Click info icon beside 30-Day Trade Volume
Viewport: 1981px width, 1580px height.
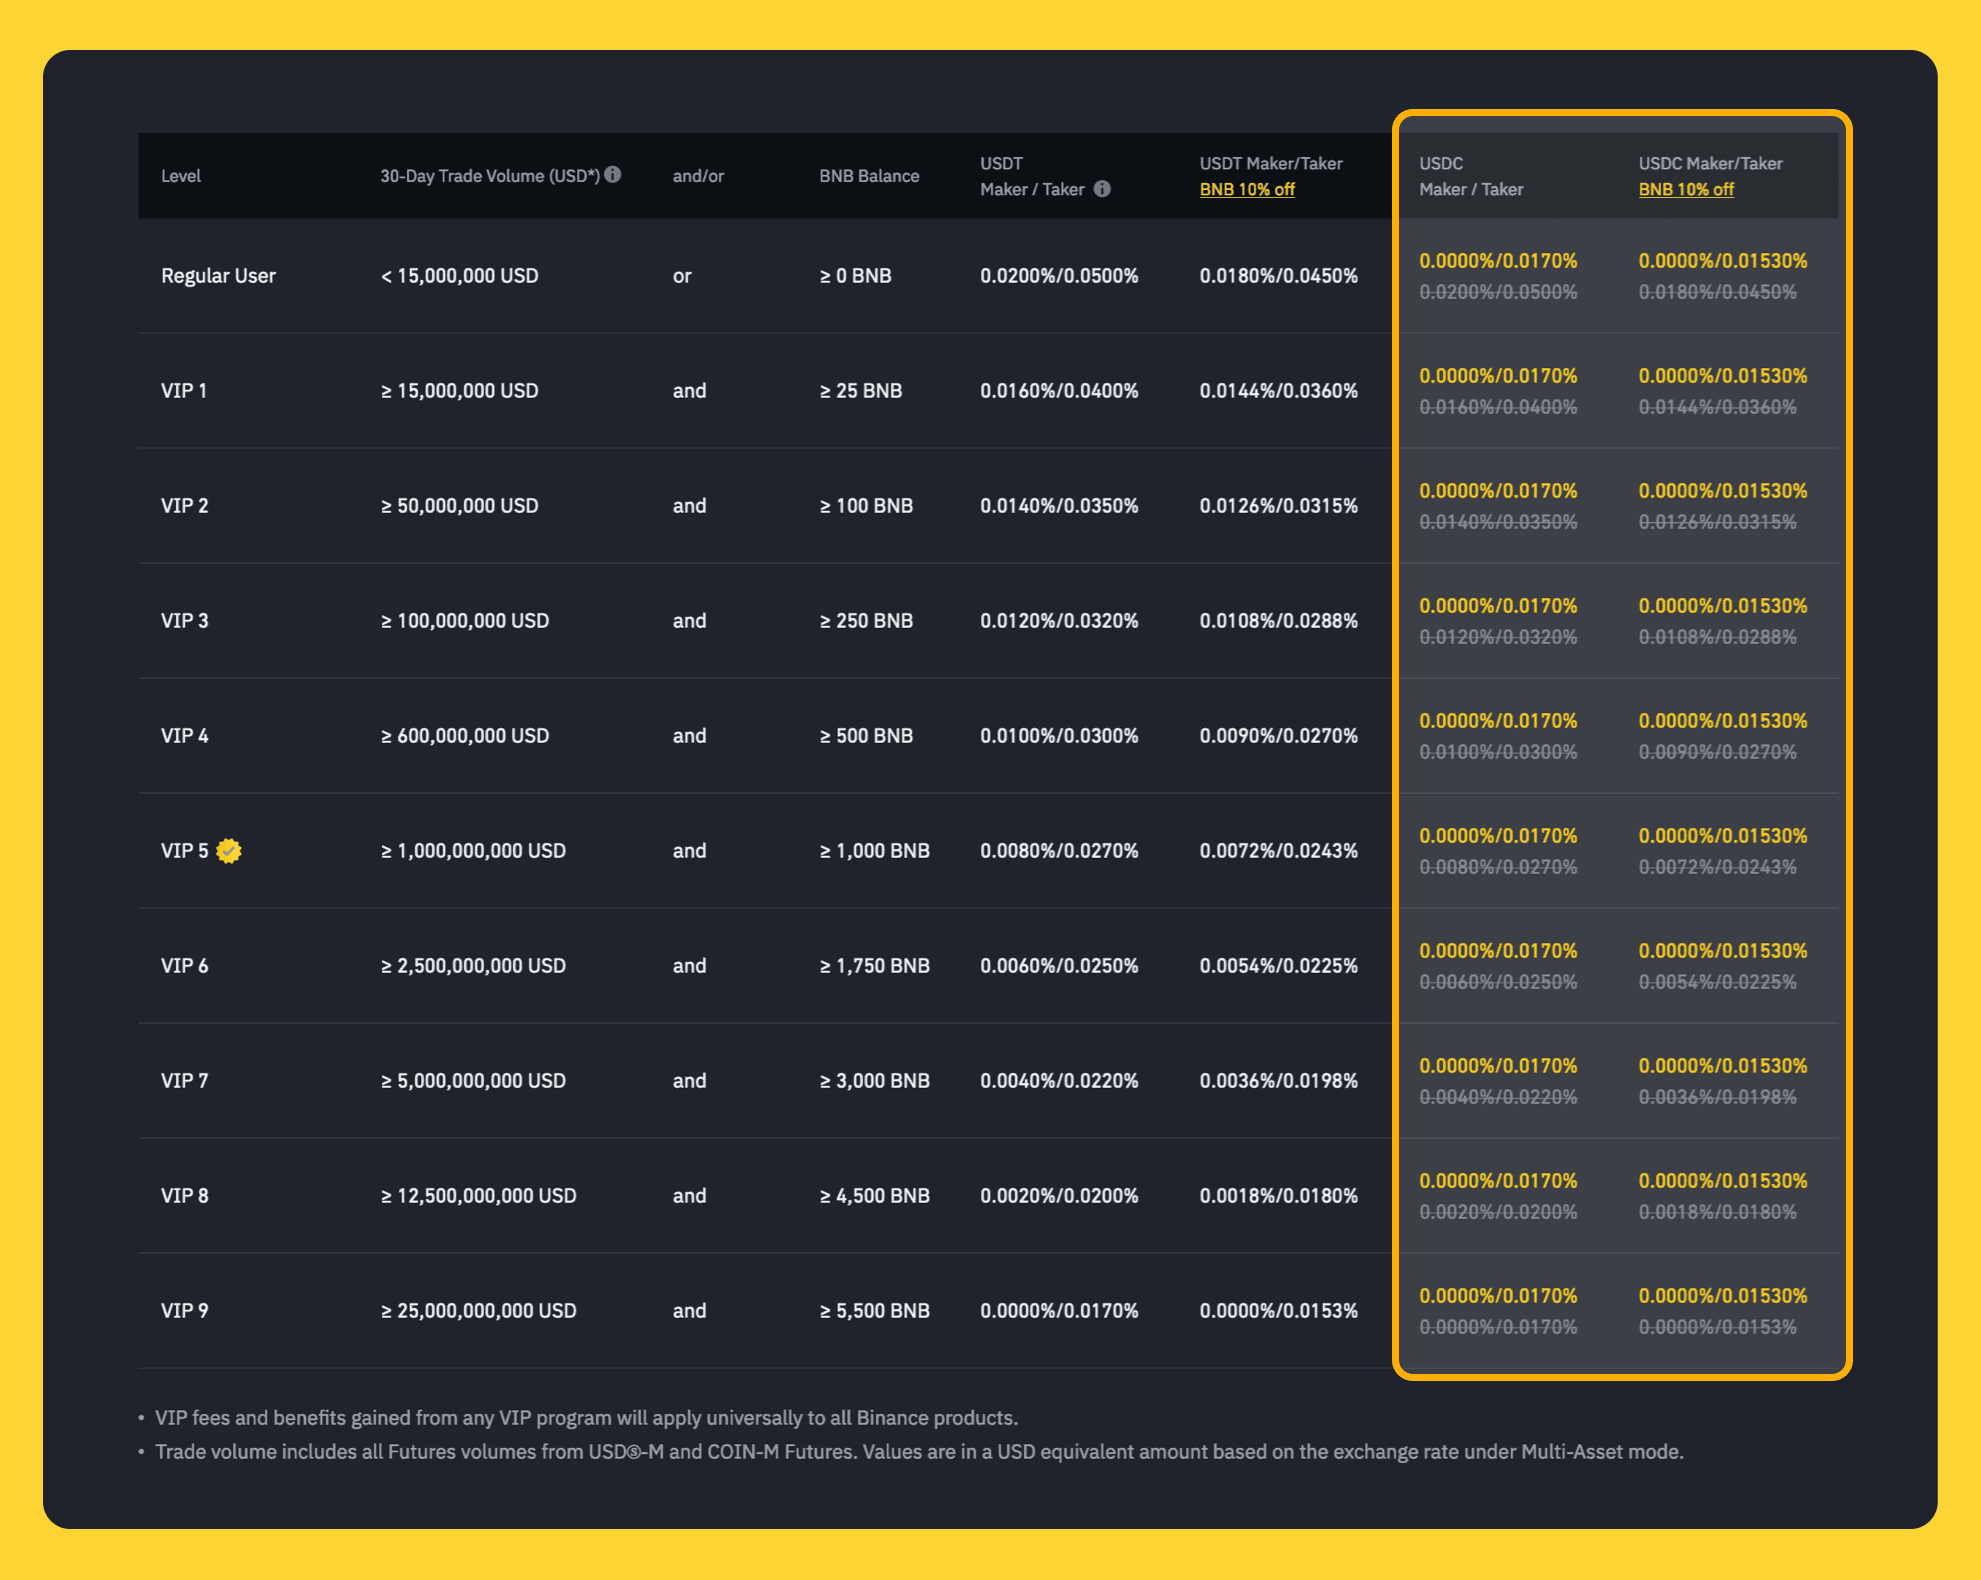pyautogui.click(x=613, y=174)
